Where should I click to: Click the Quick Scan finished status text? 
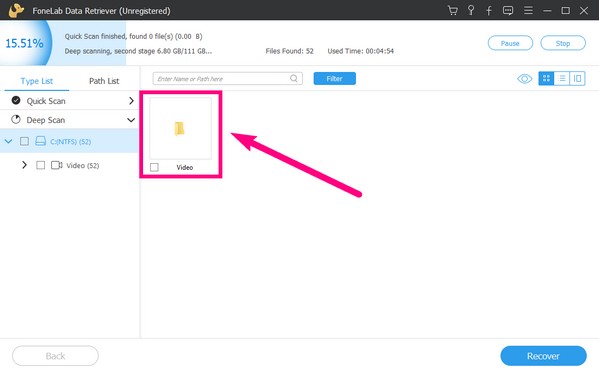pos(133,36)
